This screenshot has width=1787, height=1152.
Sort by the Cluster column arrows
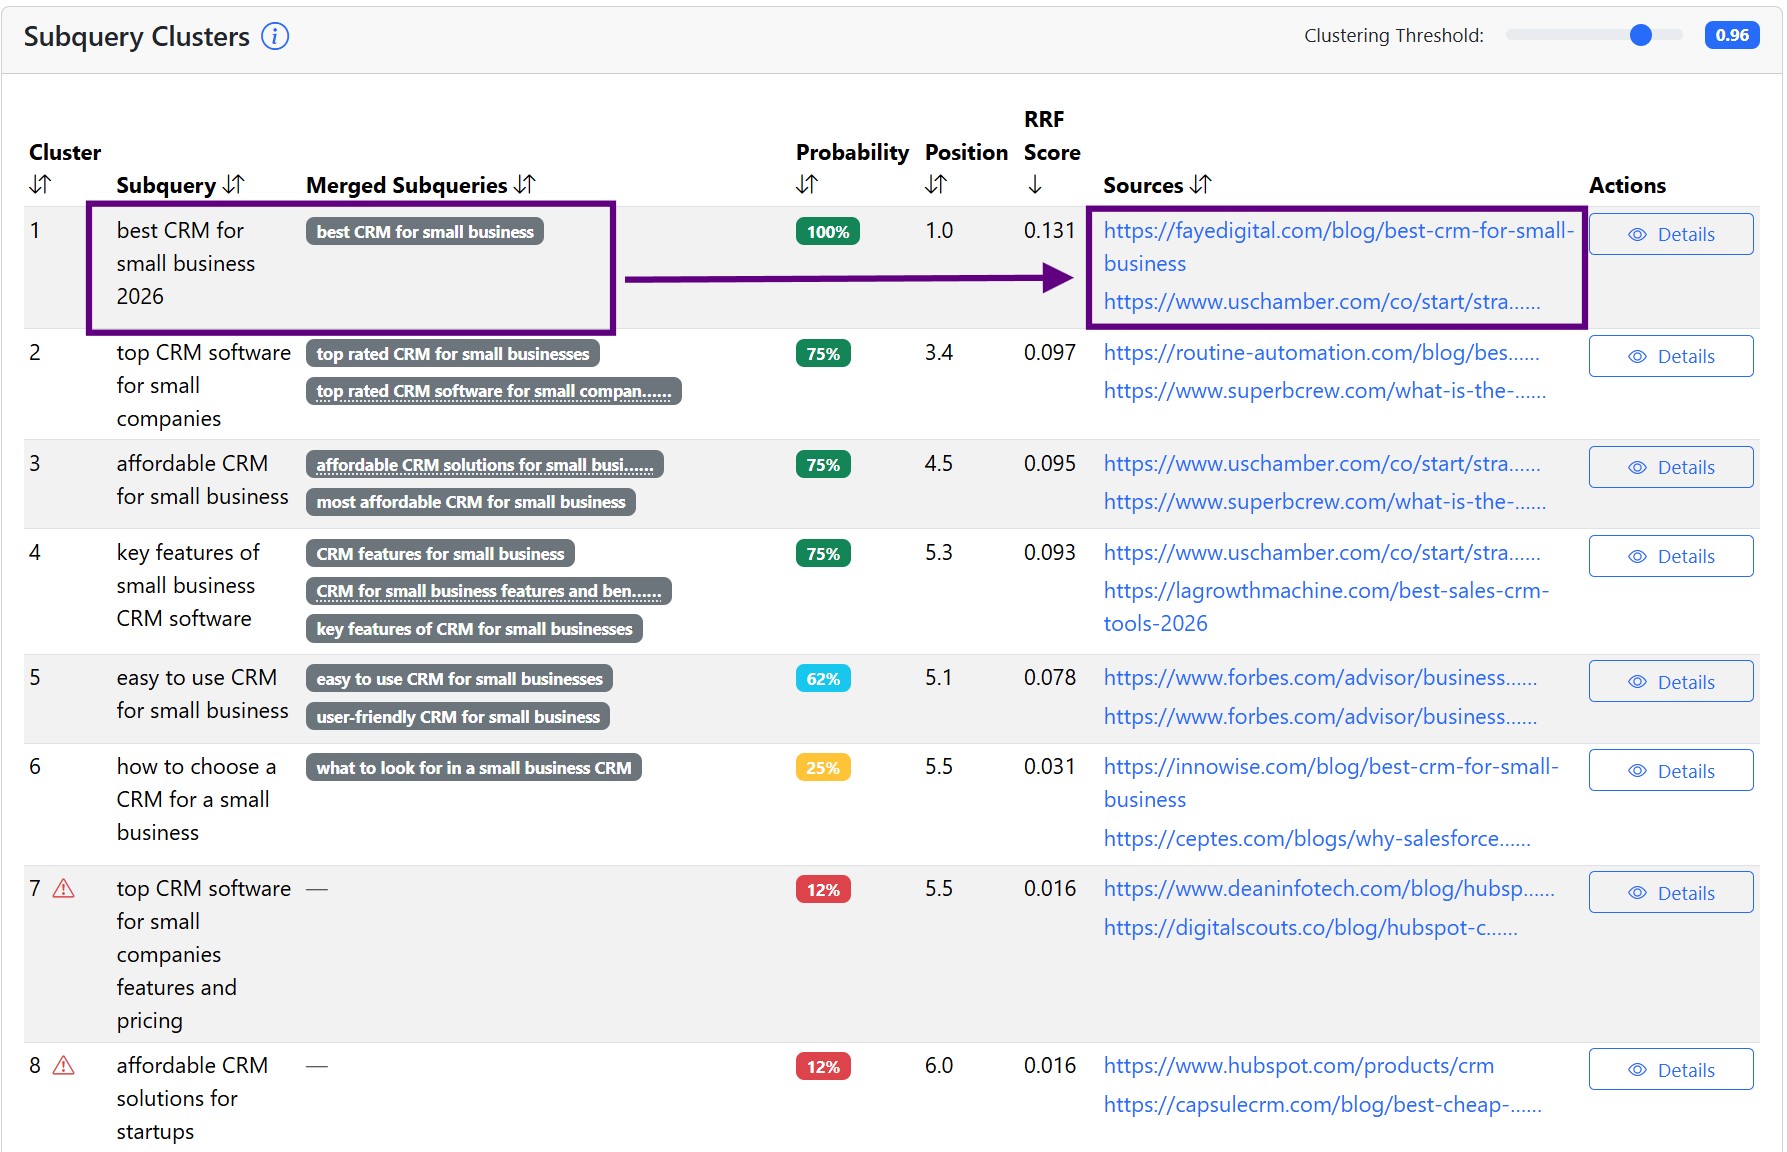pos(40,185)
